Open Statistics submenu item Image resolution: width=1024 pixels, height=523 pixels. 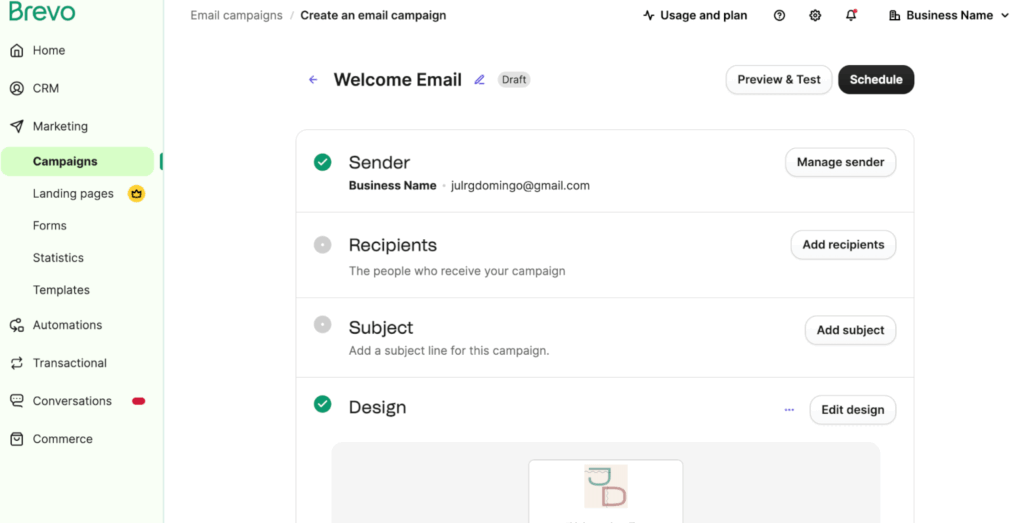[58, 257]
